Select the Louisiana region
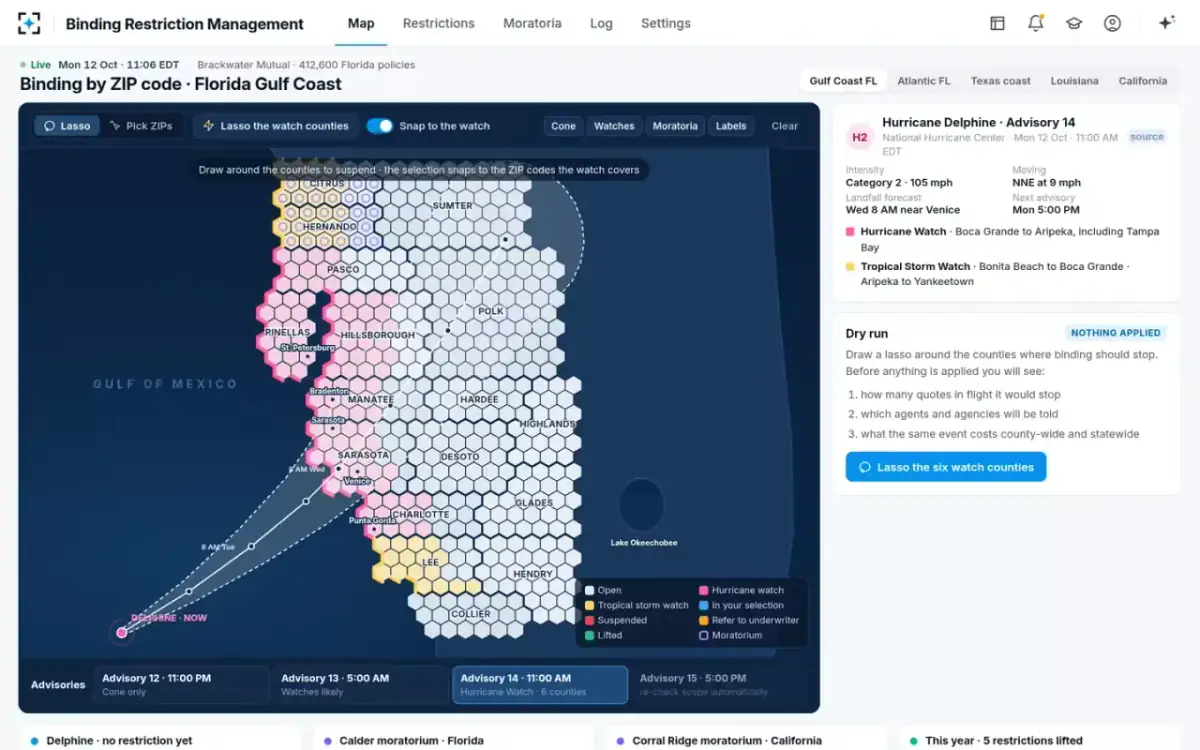The height and width of the screenshot is (750, 1200). (x=1075, y=81)
